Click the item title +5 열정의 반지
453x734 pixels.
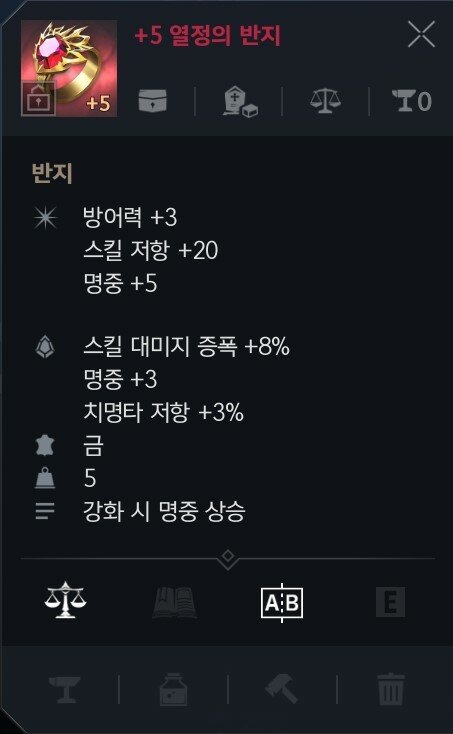(207, 36)
